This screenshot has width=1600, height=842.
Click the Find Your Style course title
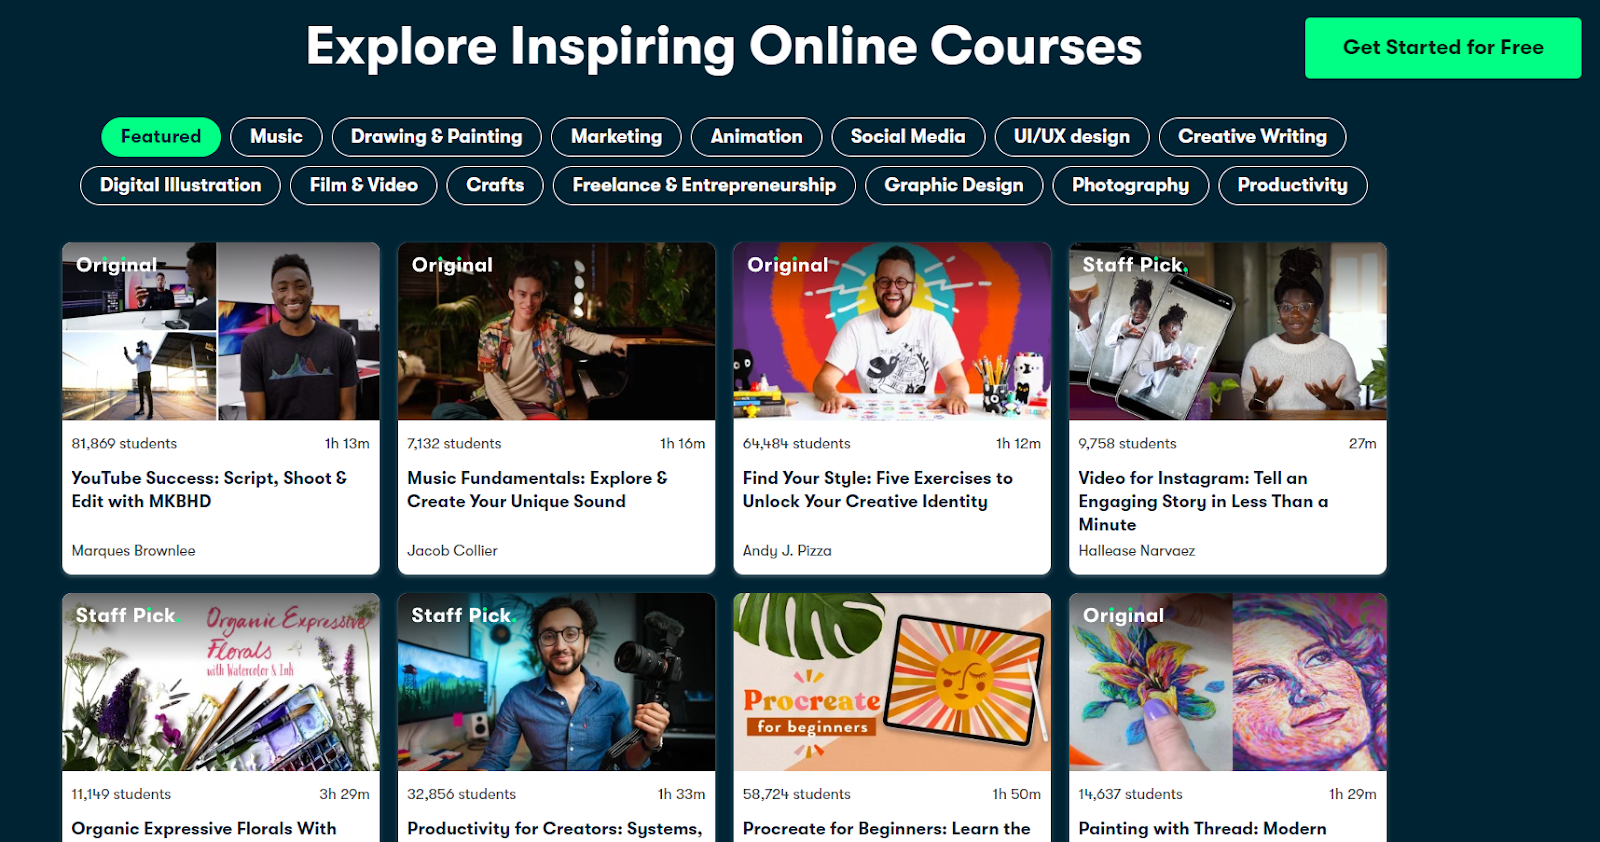[878, 490]
